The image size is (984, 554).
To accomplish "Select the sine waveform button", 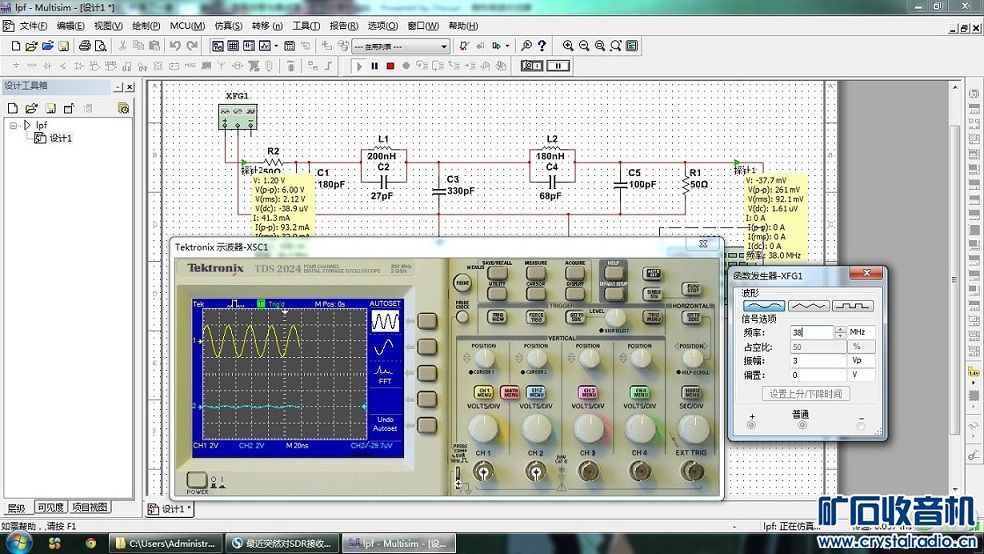I will 763,306.
